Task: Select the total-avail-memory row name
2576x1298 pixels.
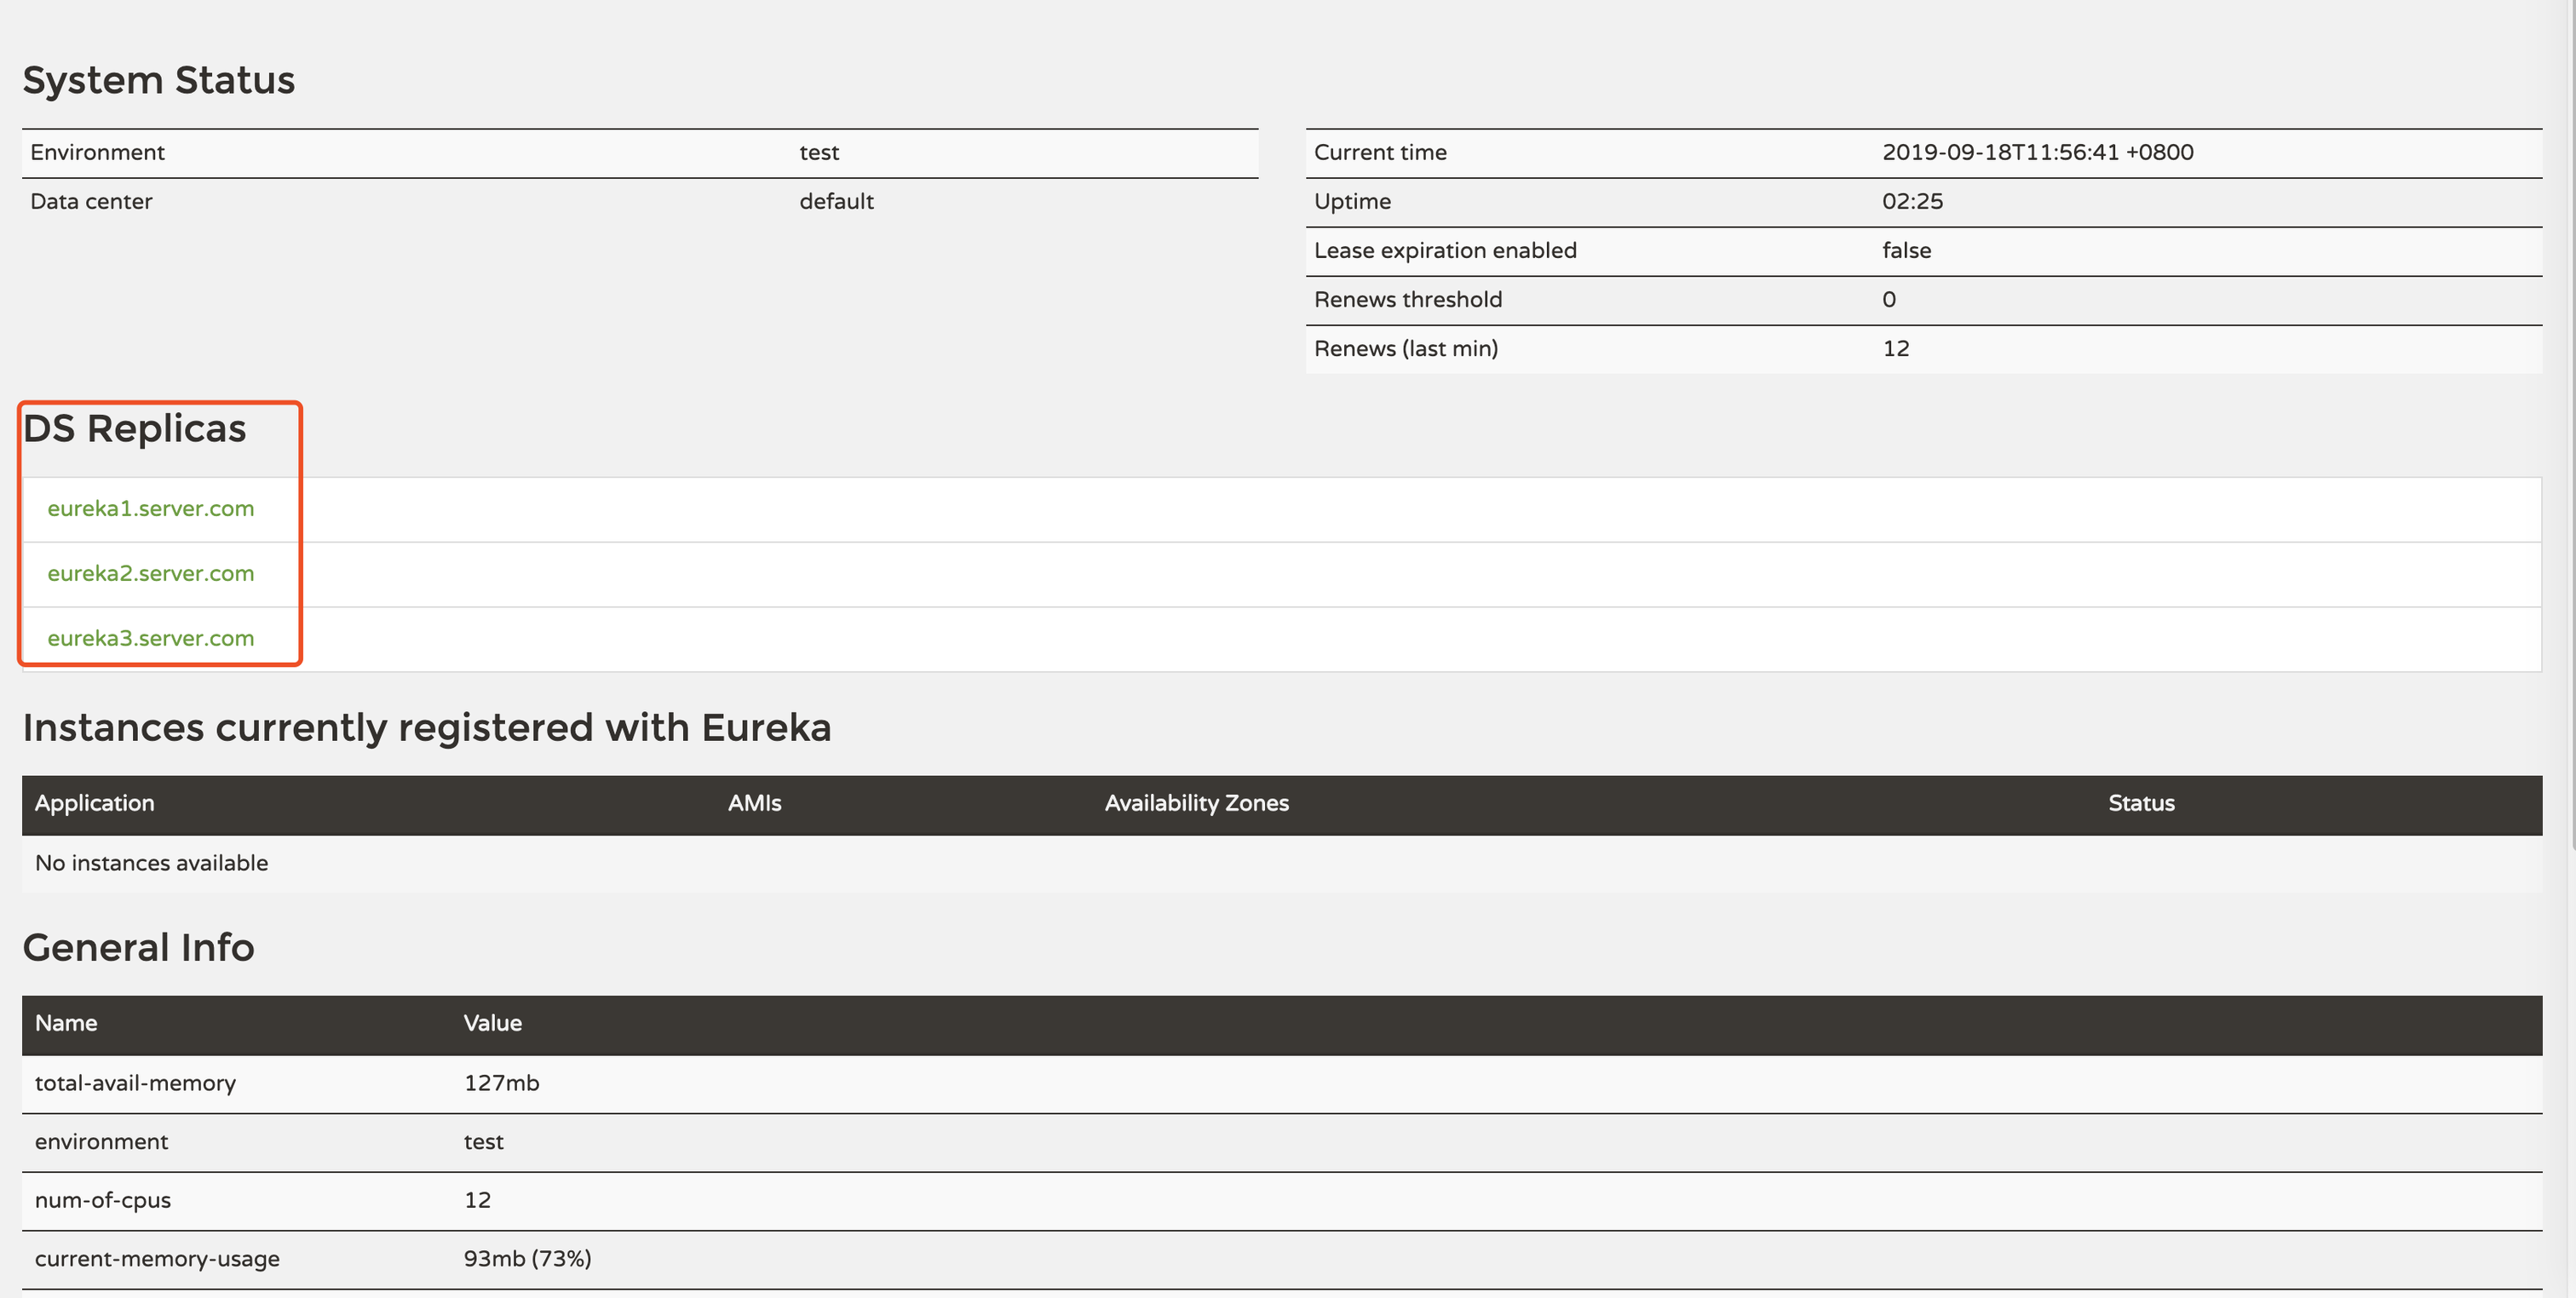Action: click(136, 1083)
